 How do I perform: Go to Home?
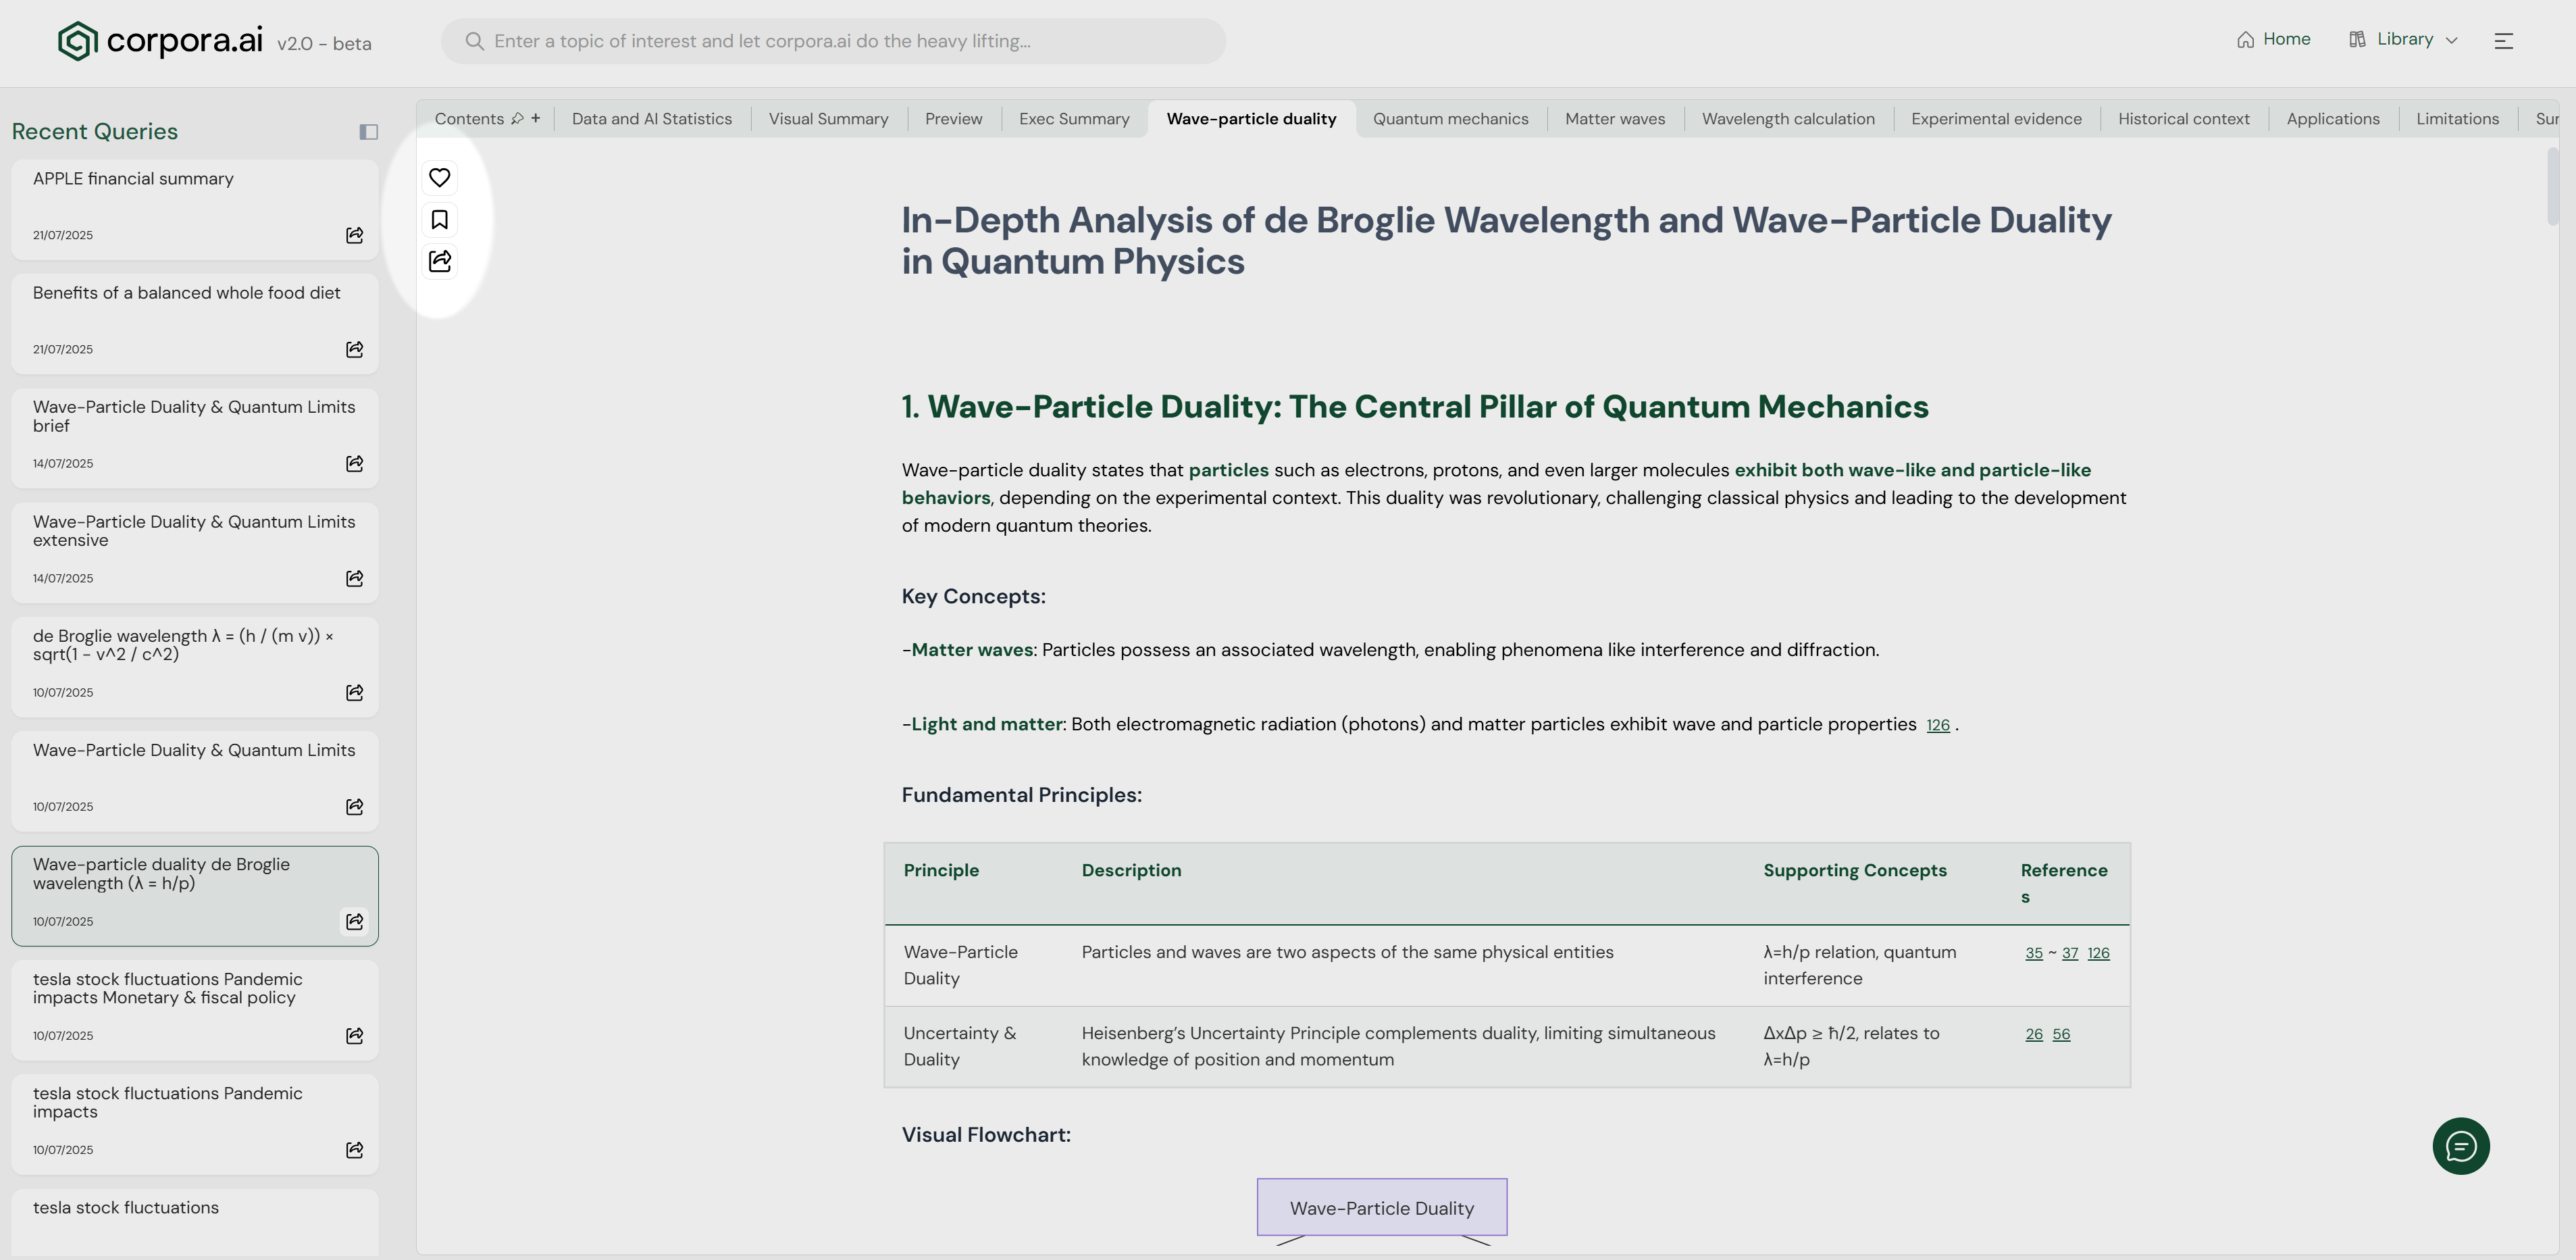tap(2274, 40)
